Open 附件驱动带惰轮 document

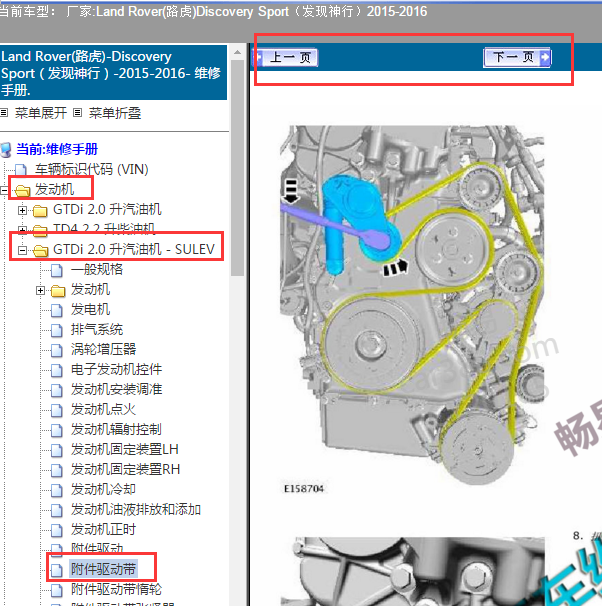click(x=116, y=590)
